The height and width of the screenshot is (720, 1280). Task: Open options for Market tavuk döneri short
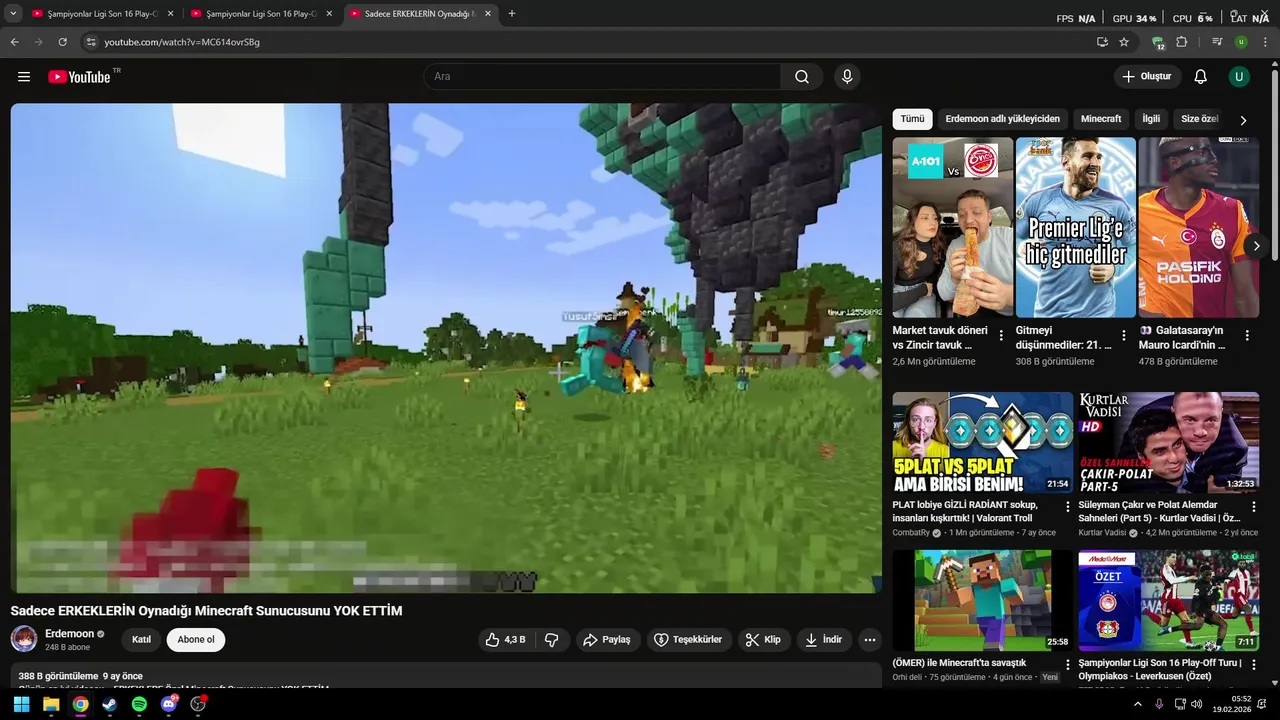1001,335
